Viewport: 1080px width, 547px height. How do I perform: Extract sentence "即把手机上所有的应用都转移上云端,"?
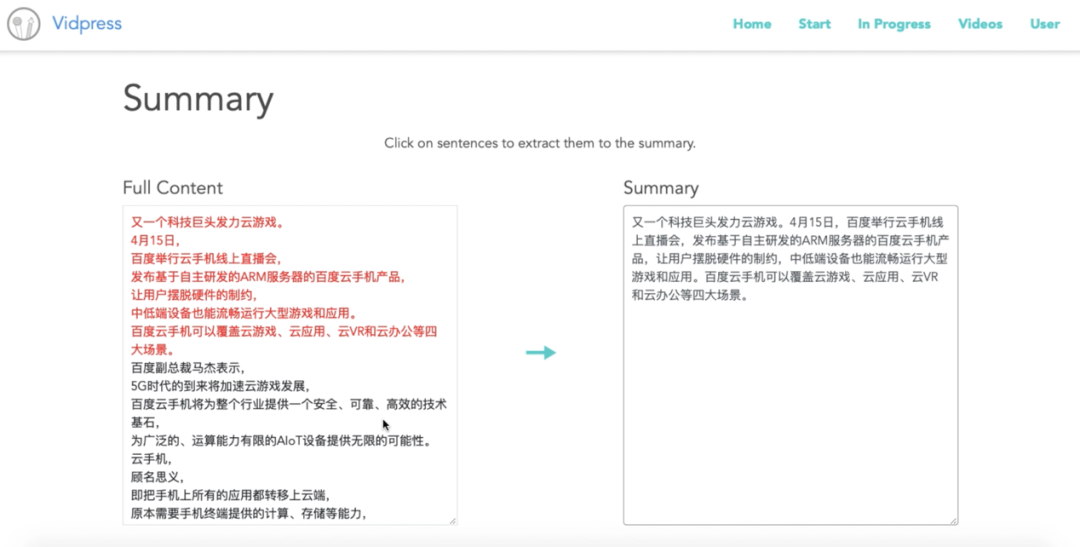click(231, 495)
